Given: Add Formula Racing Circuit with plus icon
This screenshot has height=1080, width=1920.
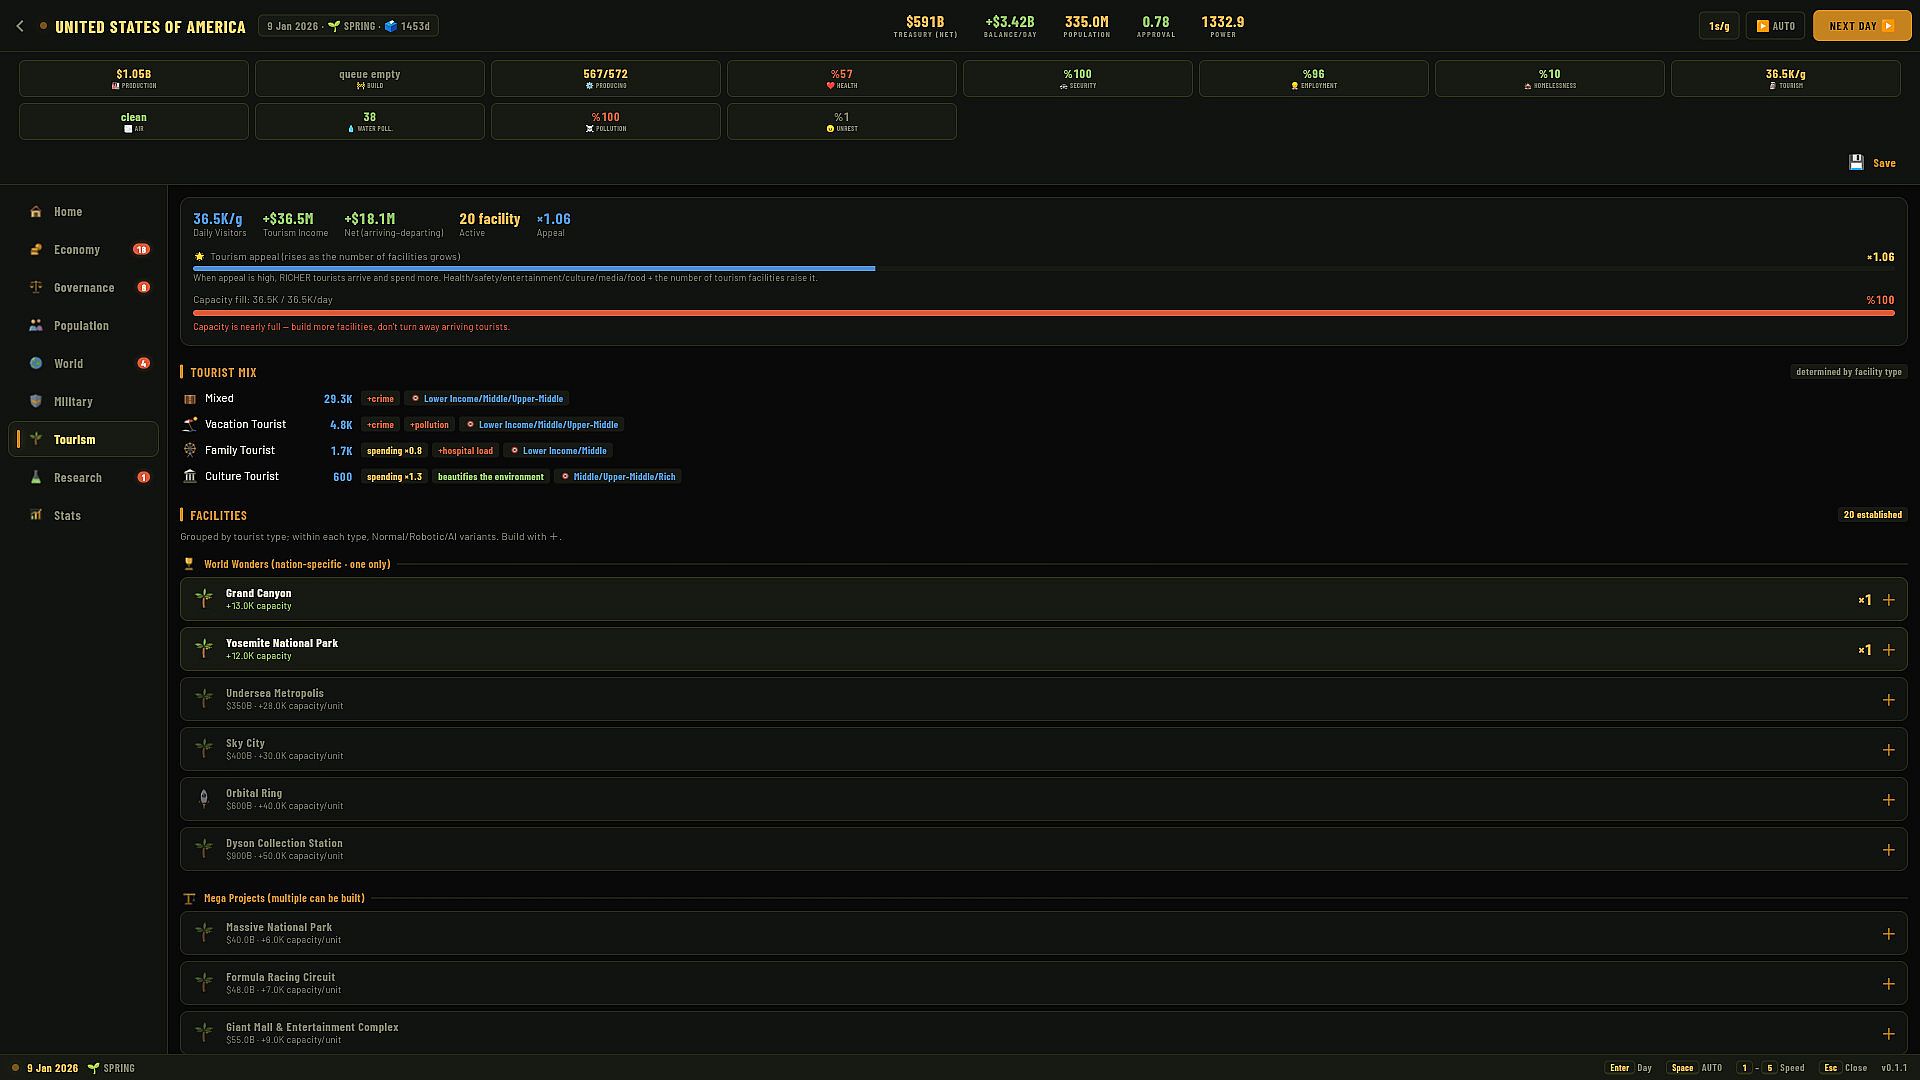Looking at the screenshot, I should [x=1888, y=984].
